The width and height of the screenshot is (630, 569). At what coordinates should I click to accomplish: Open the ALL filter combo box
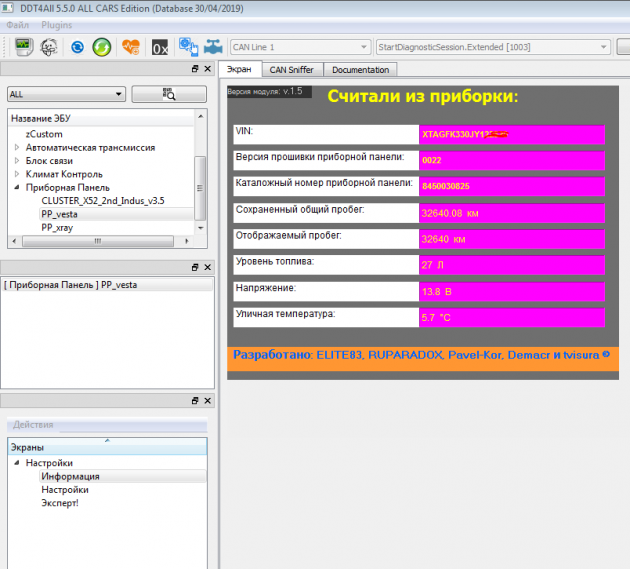tap(65, 94)
